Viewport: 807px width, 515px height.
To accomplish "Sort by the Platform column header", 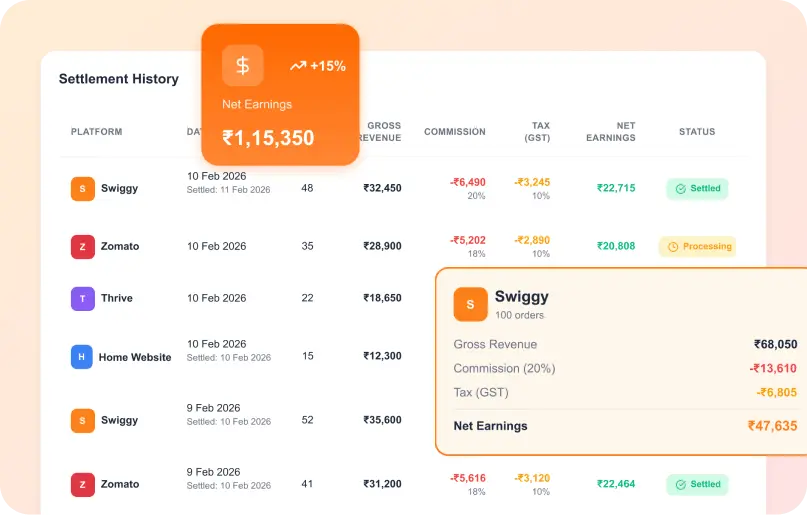I will (x=96, y=132).
